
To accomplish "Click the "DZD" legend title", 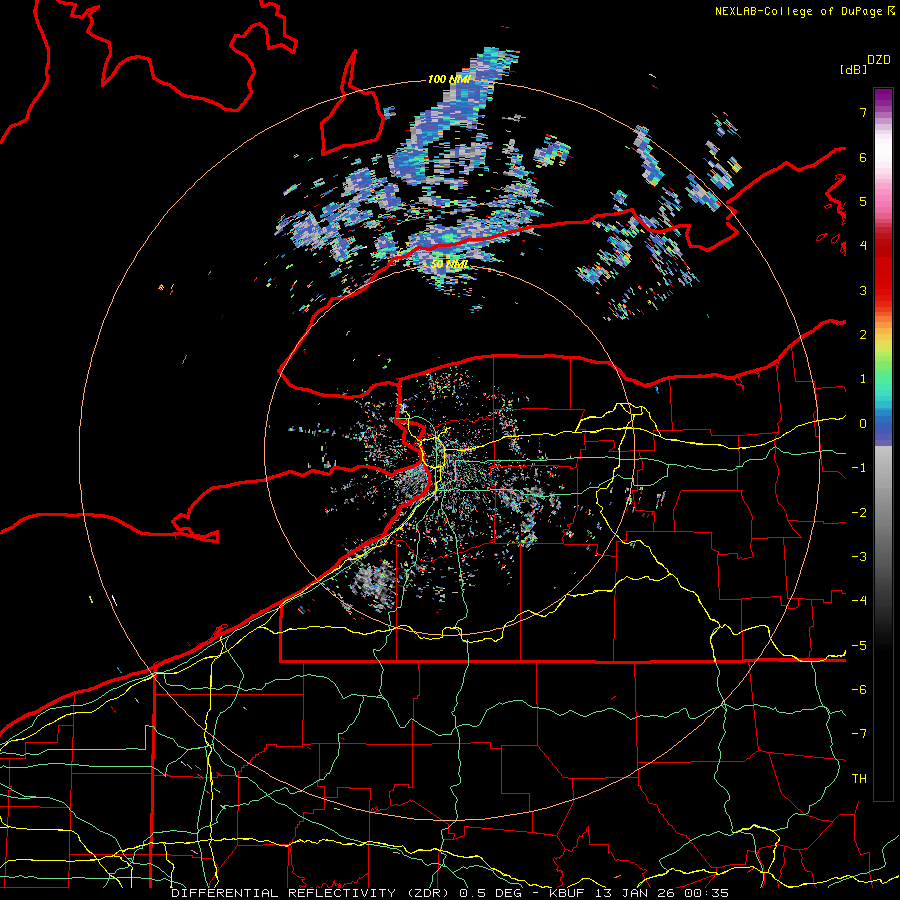I will [x=879, y=60].
